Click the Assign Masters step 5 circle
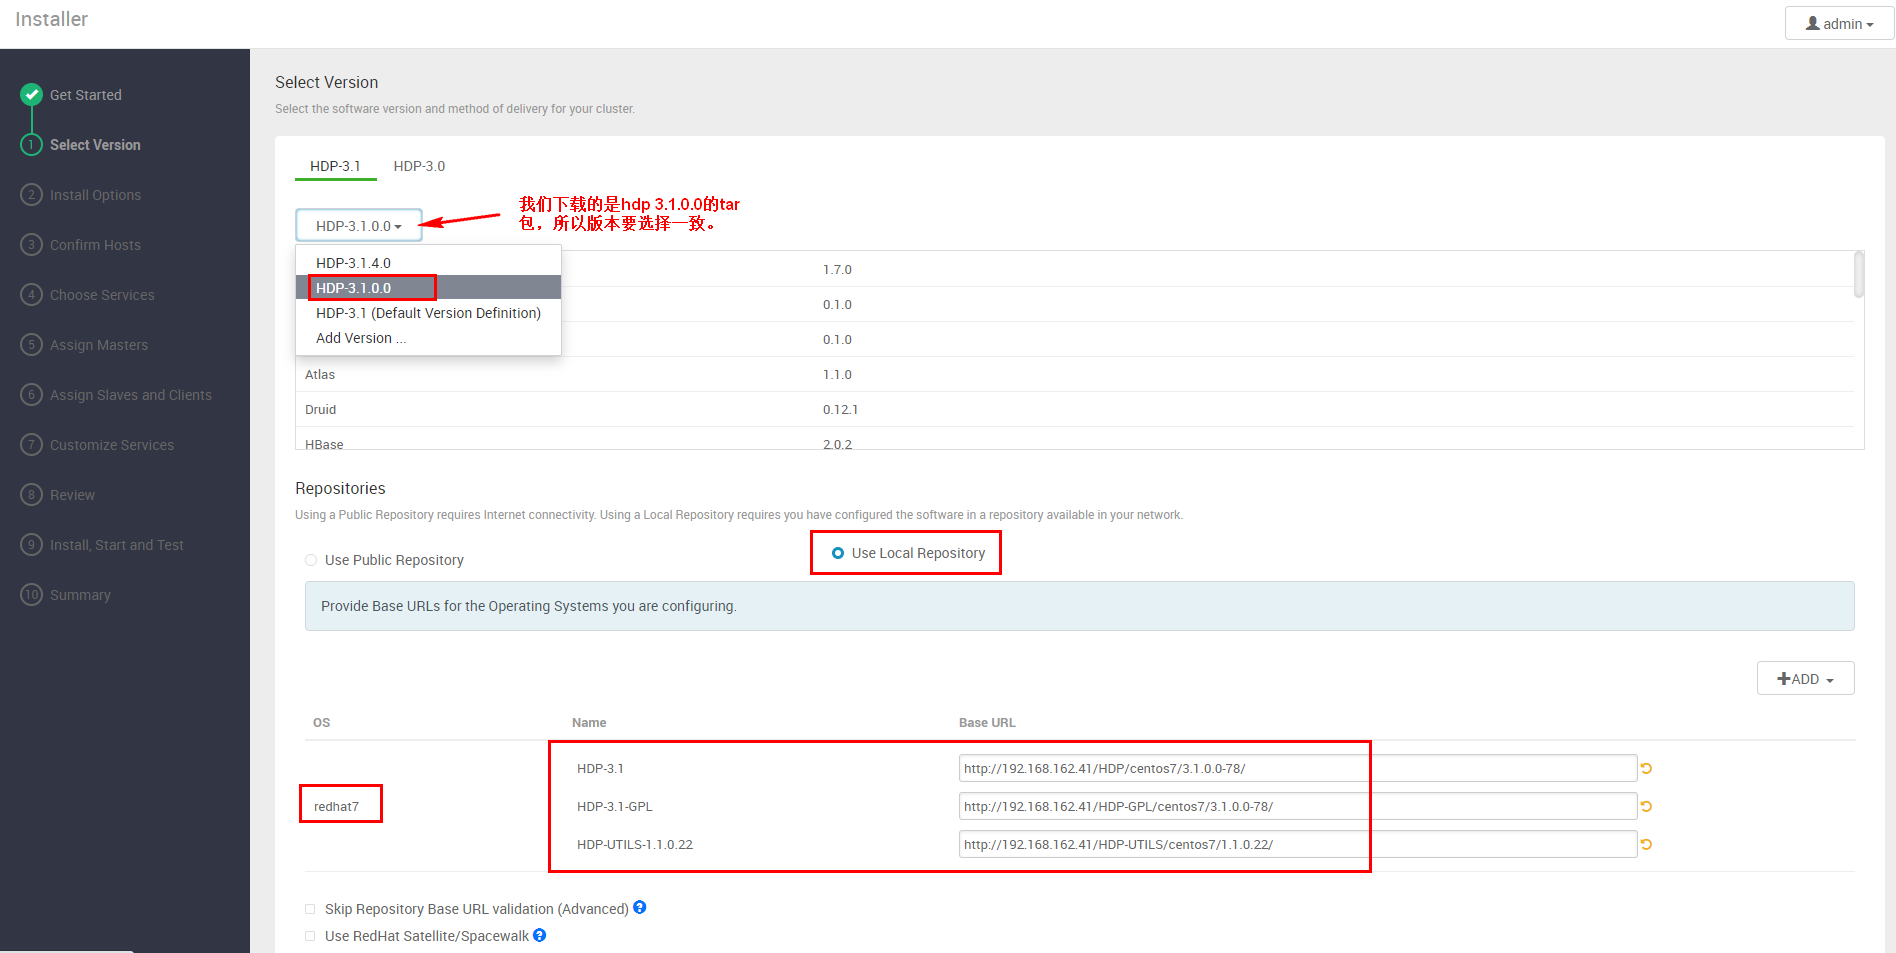The image size is (1896, 953). pos(32,344)
